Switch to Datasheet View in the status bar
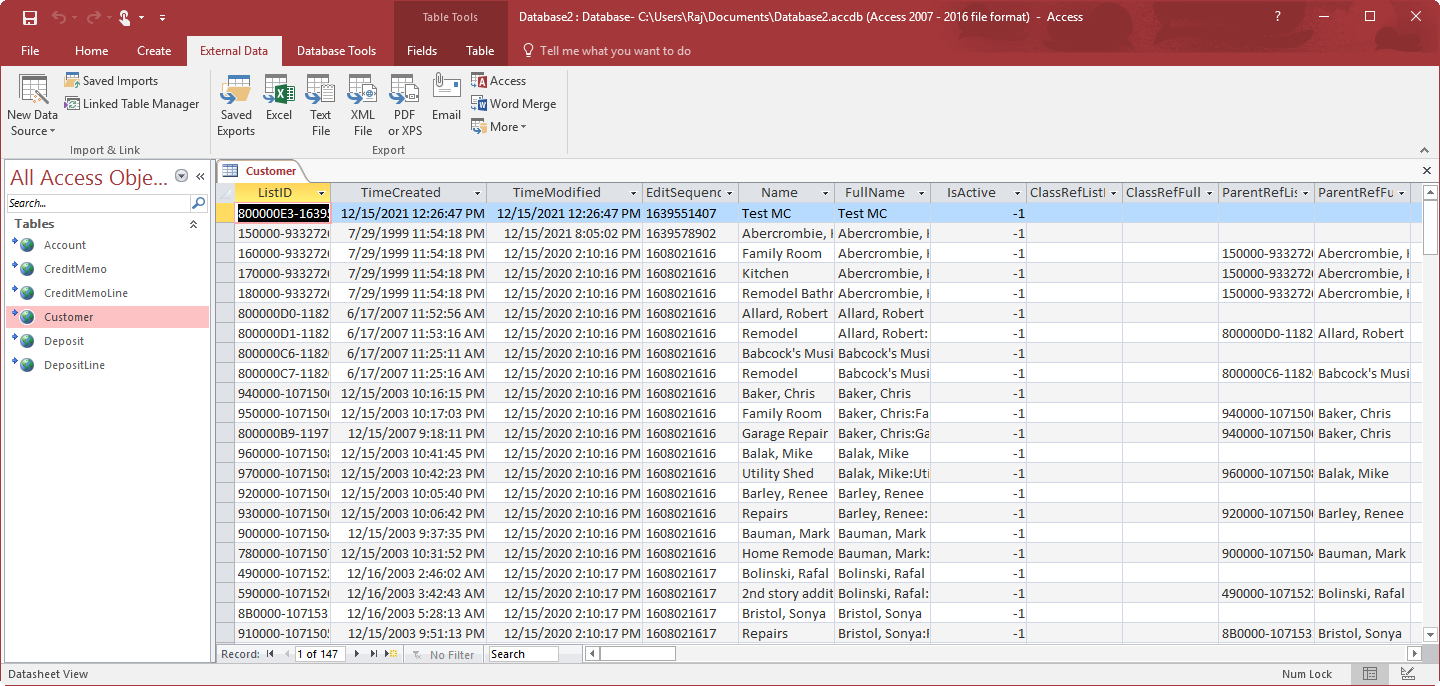1440x686 pixels. pyautogui.click(x=1370, y=674)
